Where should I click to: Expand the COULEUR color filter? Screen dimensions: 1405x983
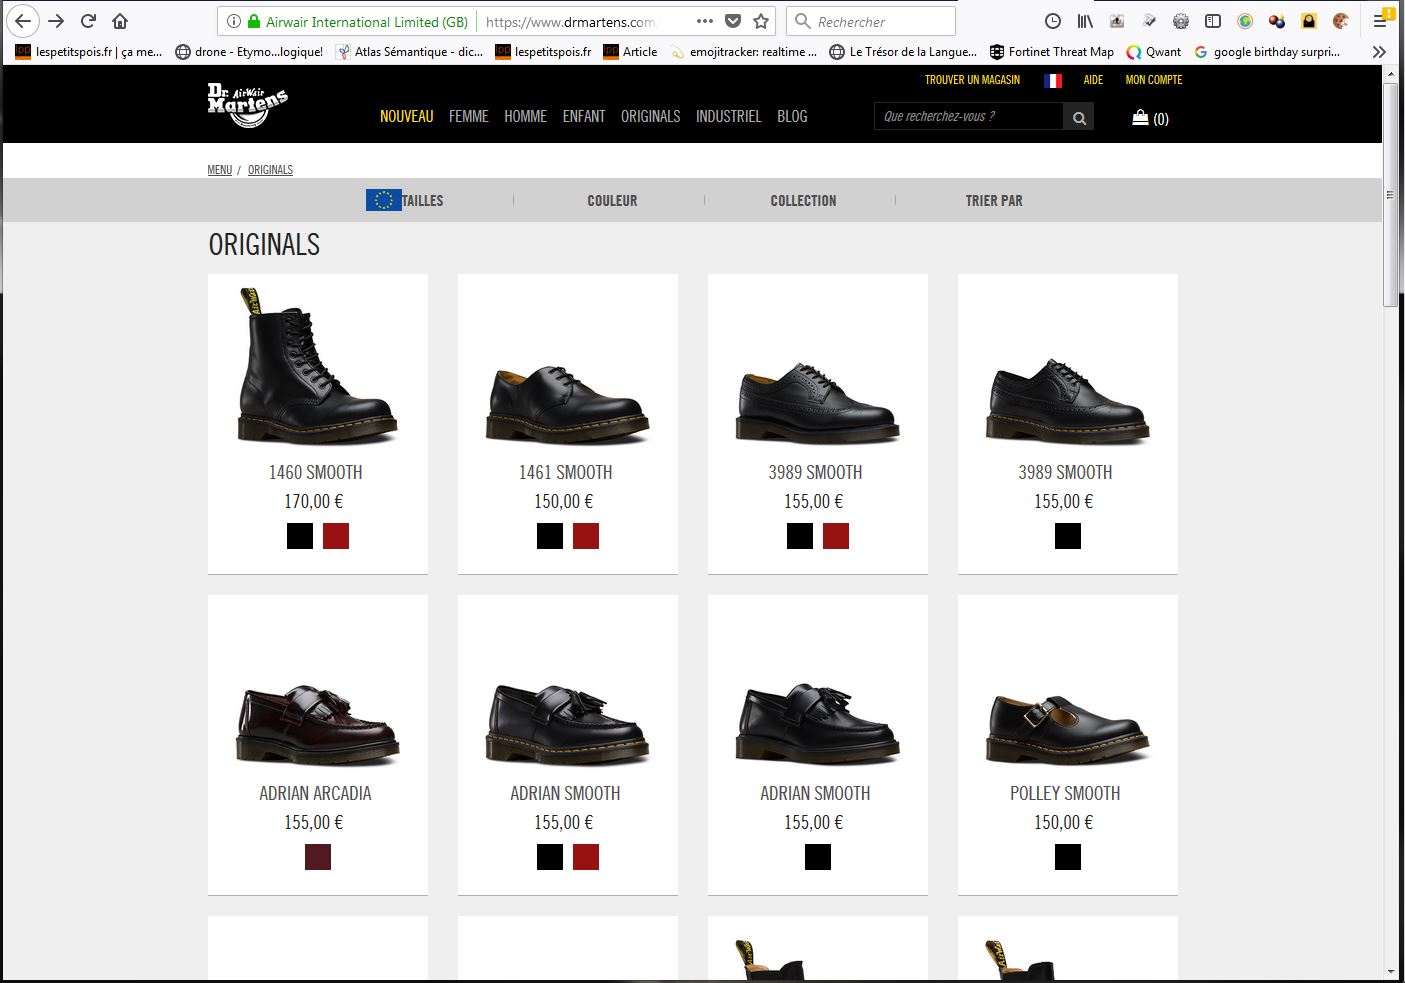coord(612,201)
